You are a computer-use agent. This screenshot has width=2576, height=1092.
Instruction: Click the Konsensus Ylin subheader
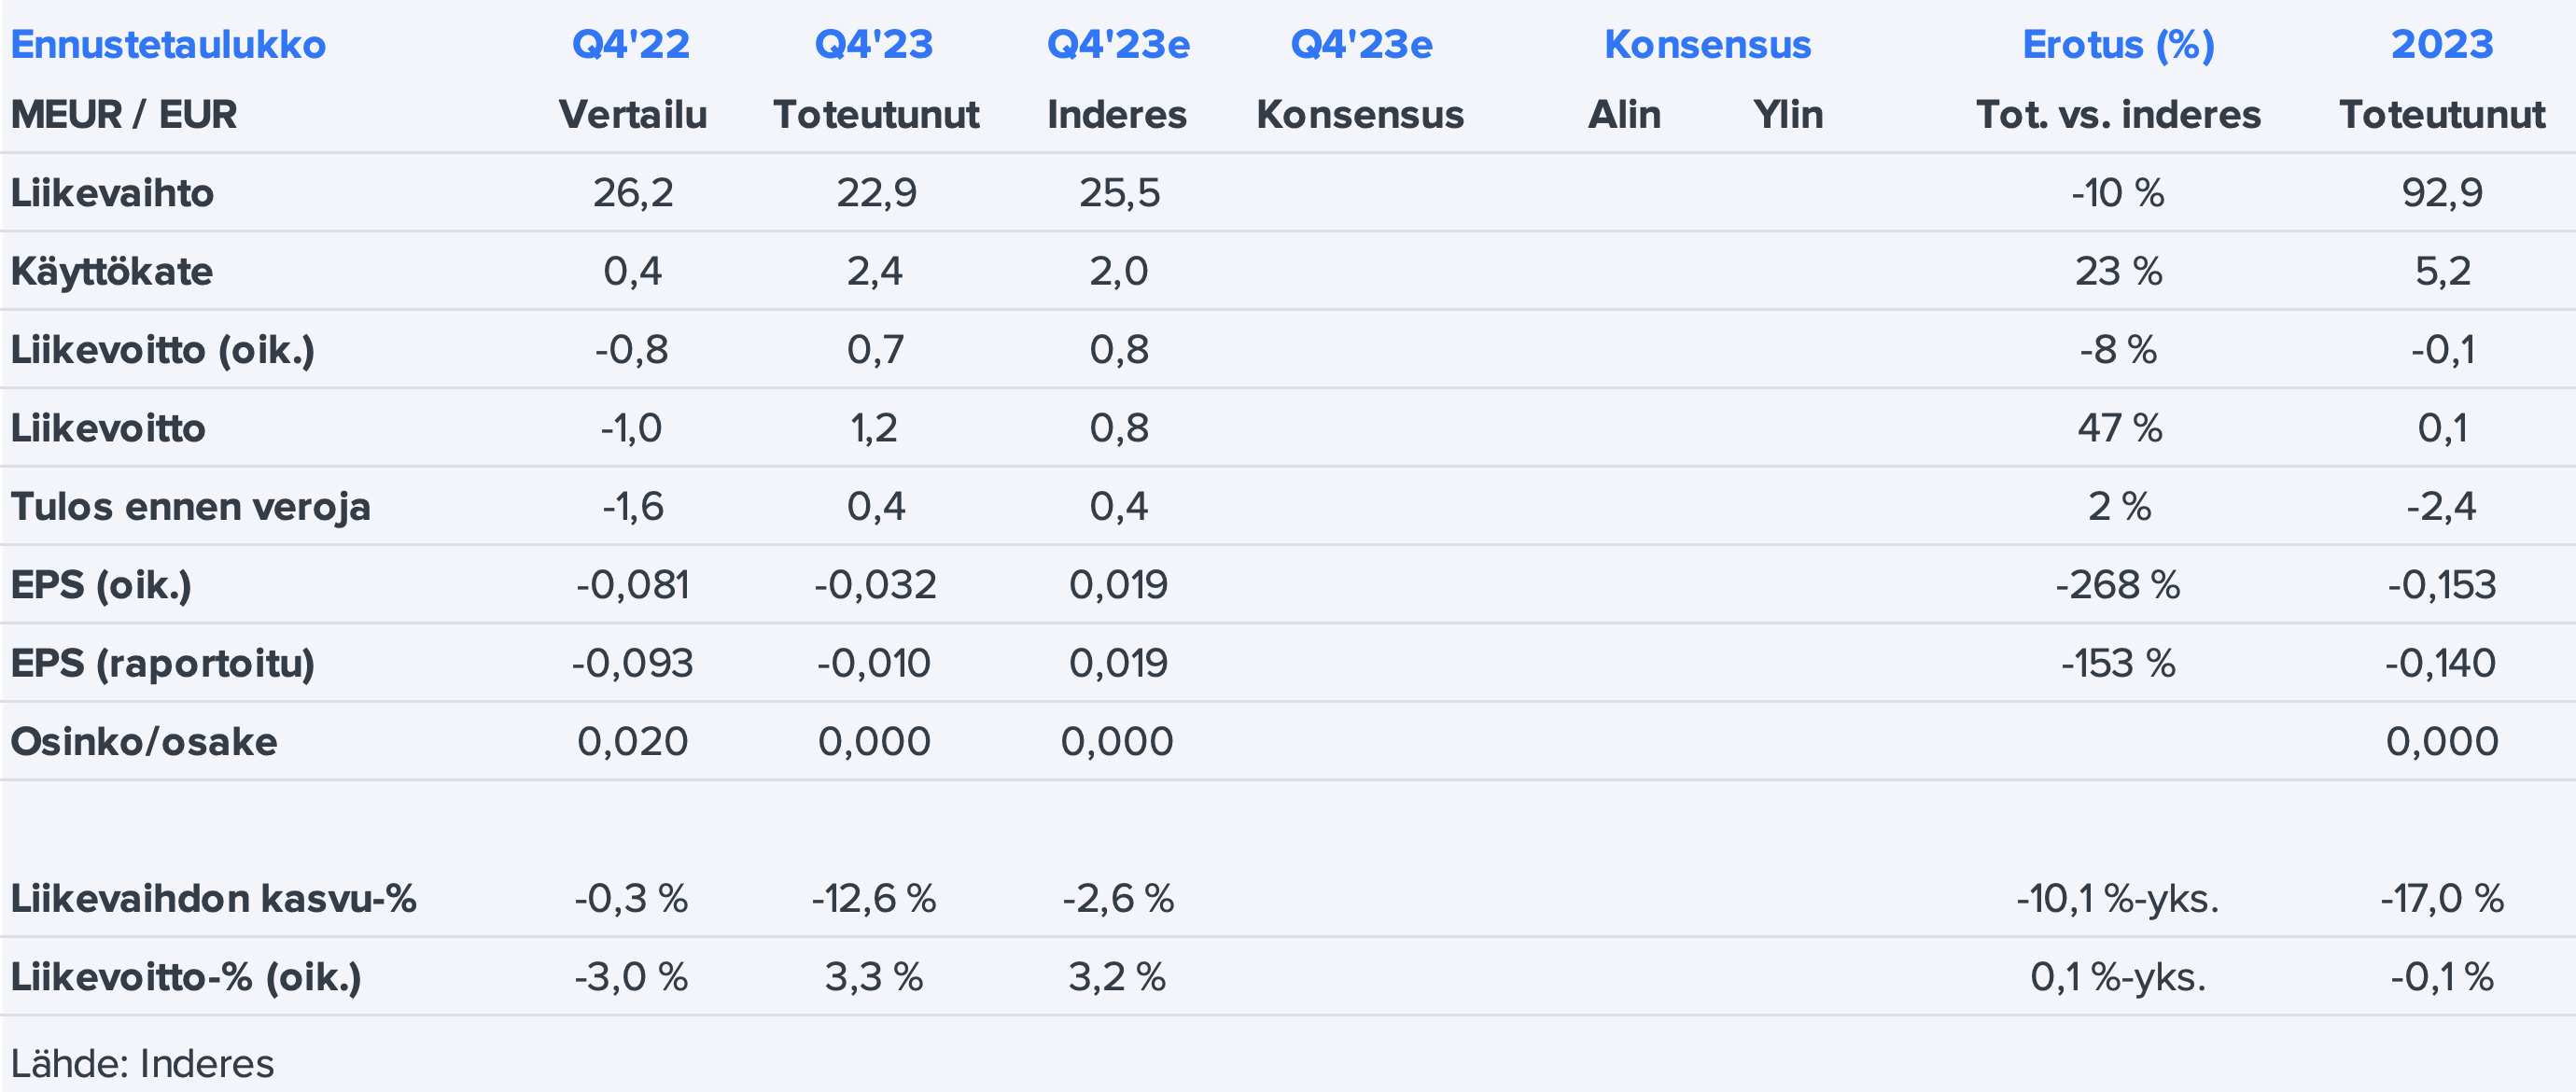click(1788, 115)
